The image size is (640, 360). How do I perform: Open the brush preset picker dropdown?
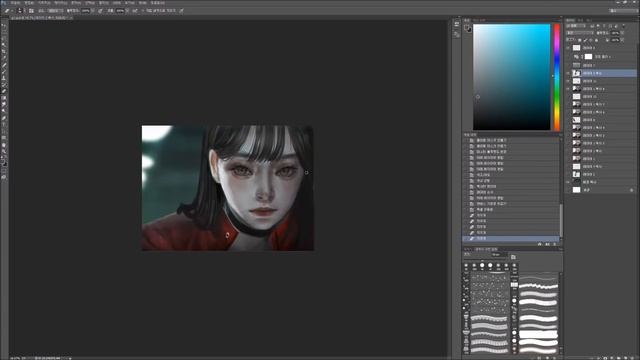point(20,10)
